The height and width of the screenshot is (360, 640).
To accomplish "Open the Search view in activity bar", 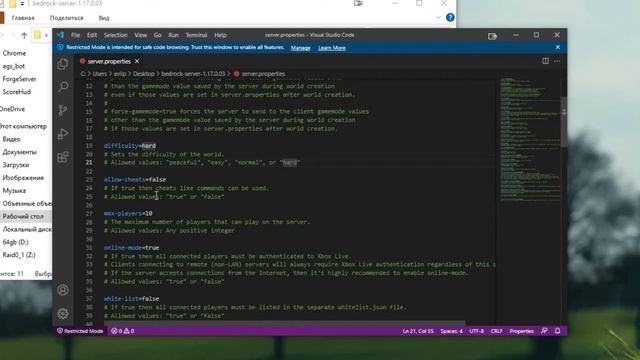I will 62,87.
